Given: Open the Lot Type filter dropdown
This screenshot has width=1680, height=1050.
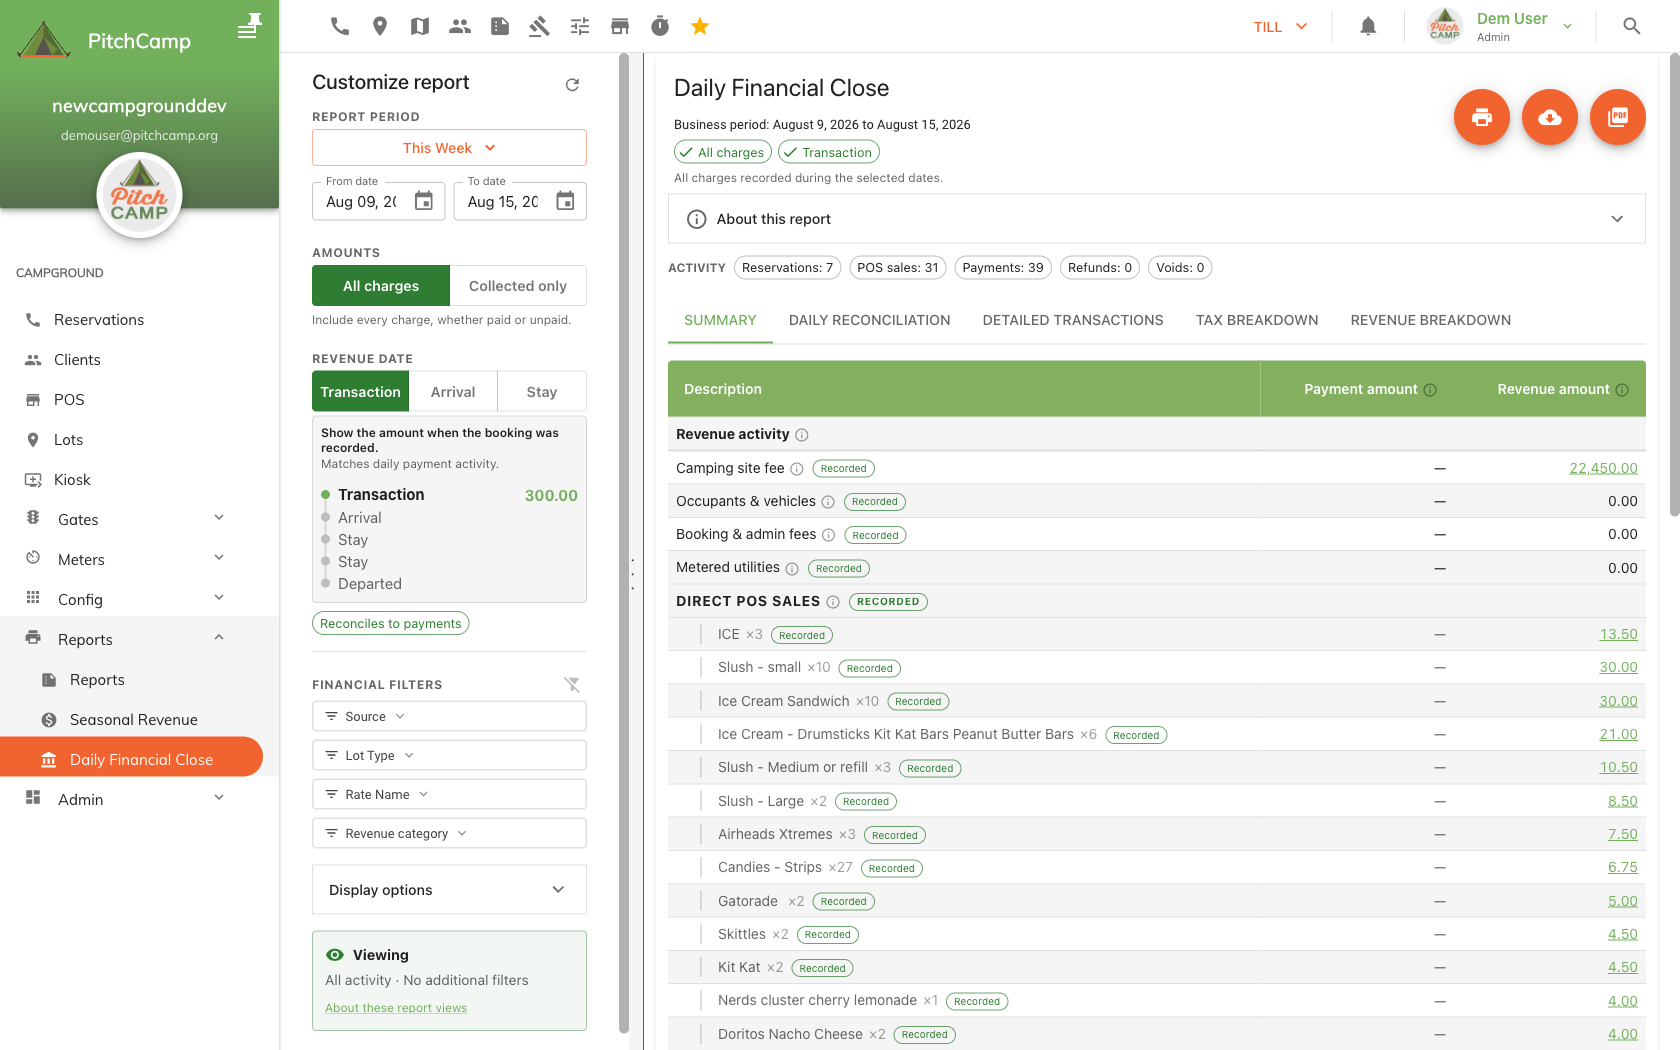Looking at the screenshot, I should pos(449,755).
